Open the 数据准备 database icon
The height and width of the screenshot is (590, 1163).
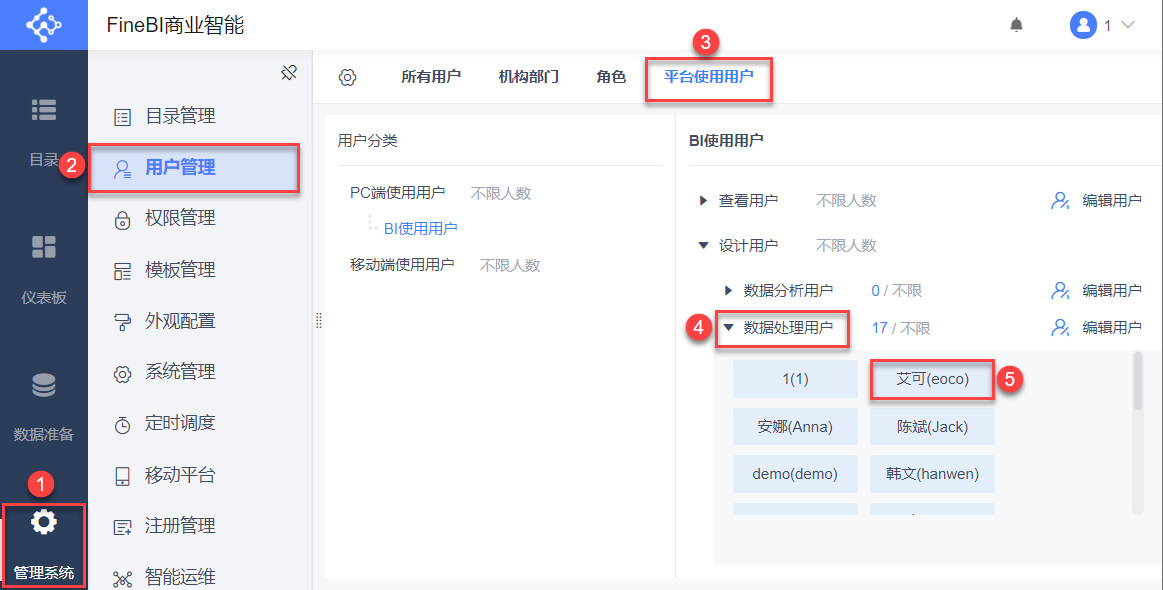(x=44, y=385)
